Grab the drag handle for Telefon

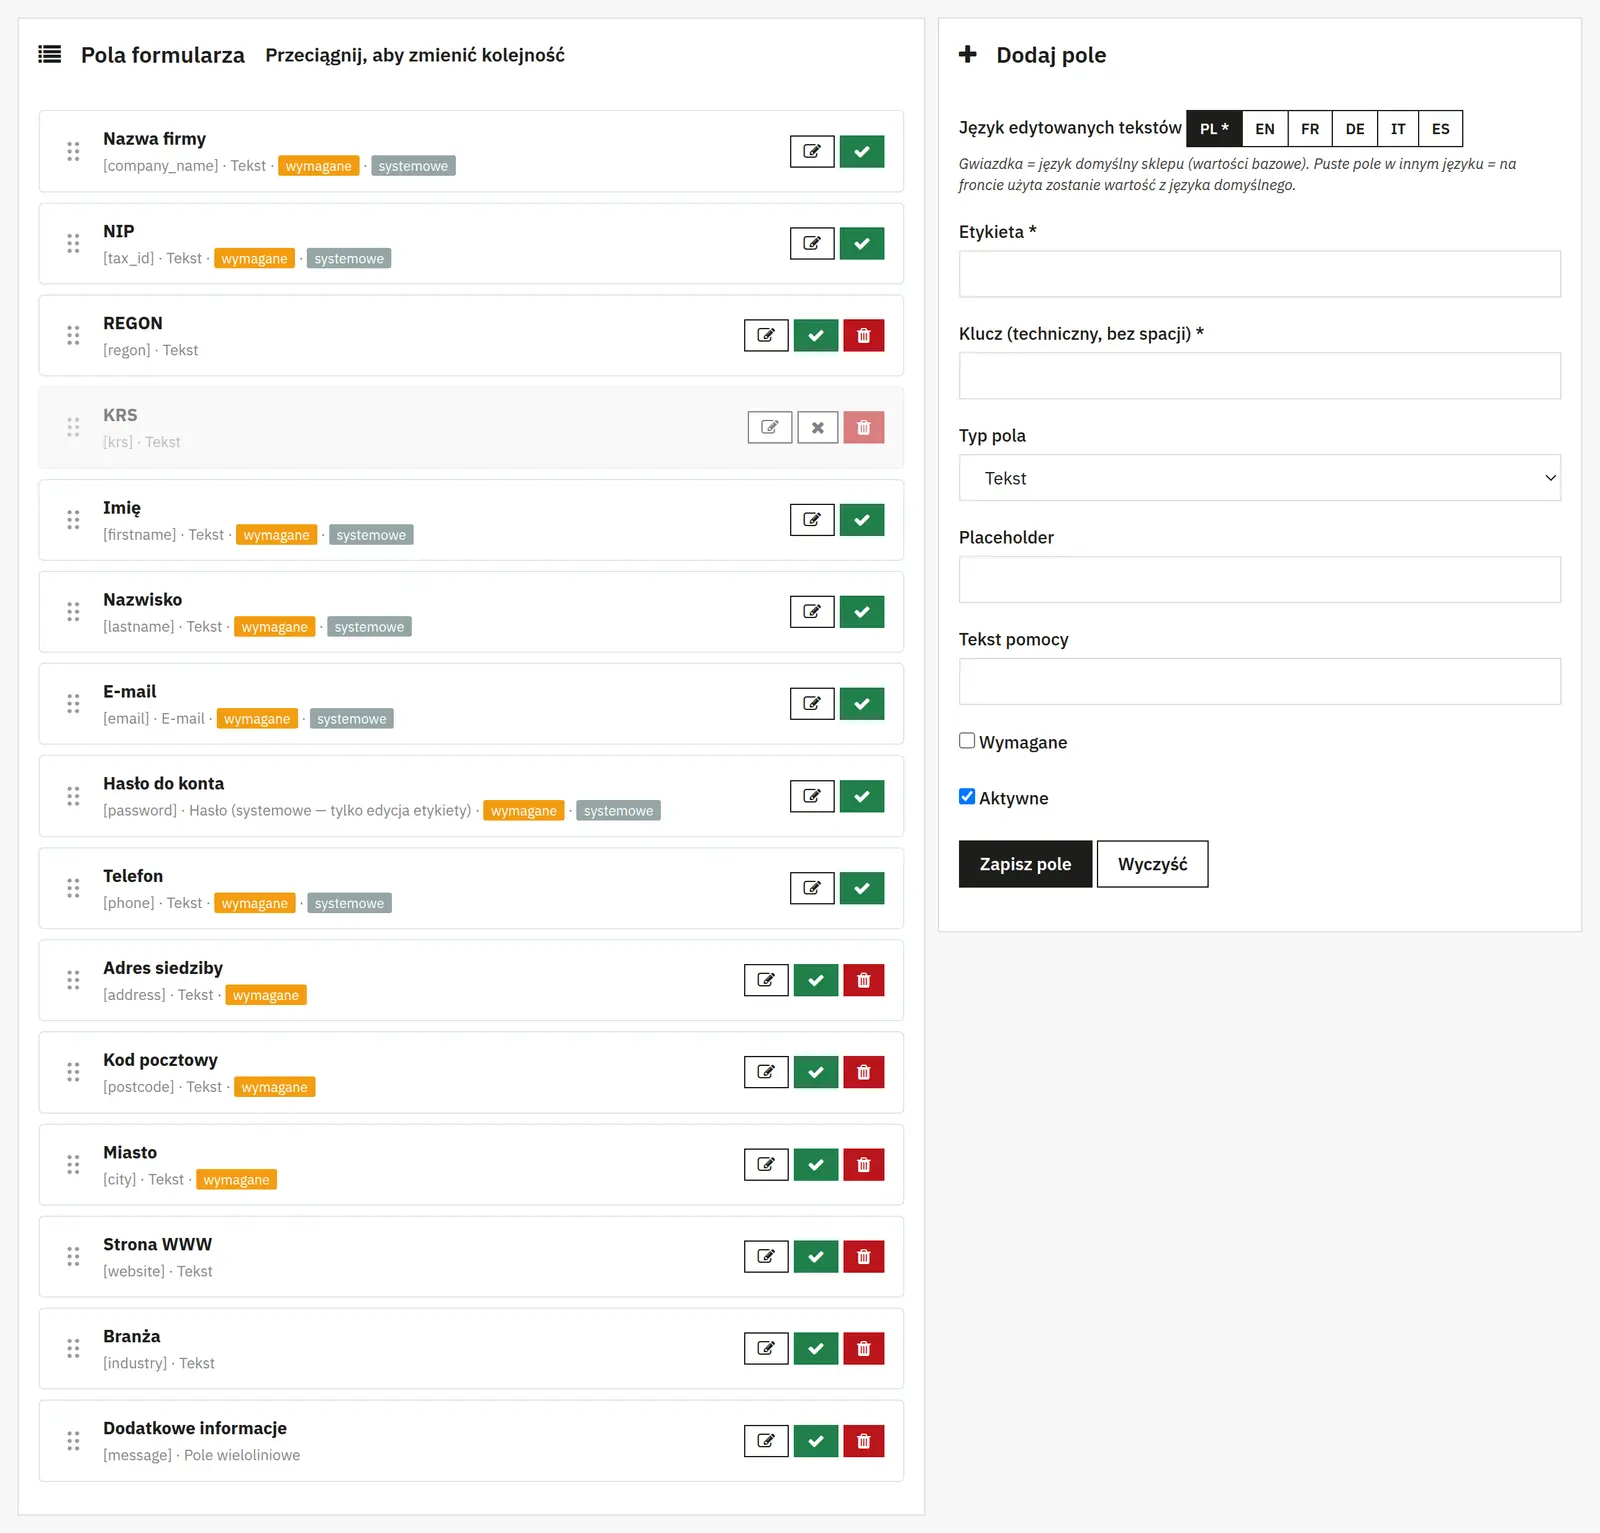tap(73, 888)
